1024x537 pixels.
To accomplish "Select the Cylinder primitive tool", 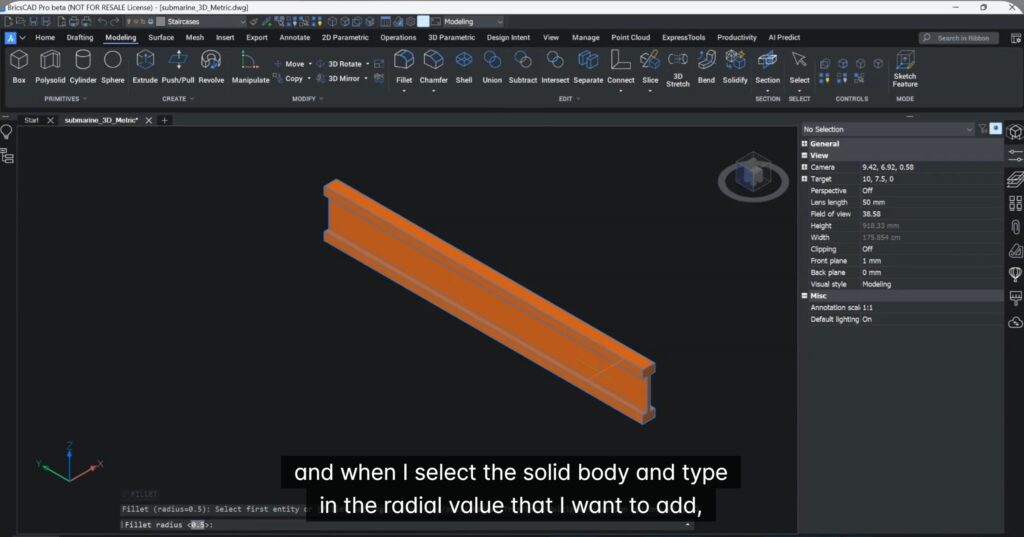I will click(x=83, y=67).
